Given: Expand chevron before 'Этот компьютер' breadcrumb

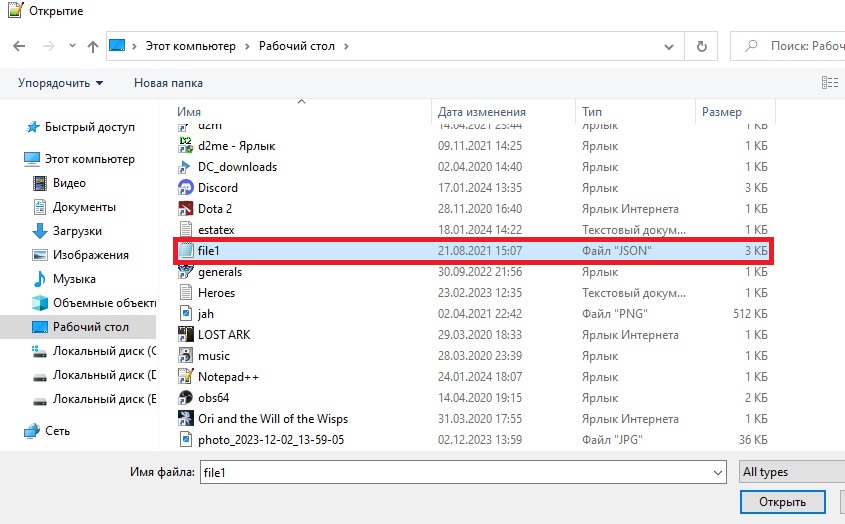Looking at the screenshot, I should click(x=134, y=46).
